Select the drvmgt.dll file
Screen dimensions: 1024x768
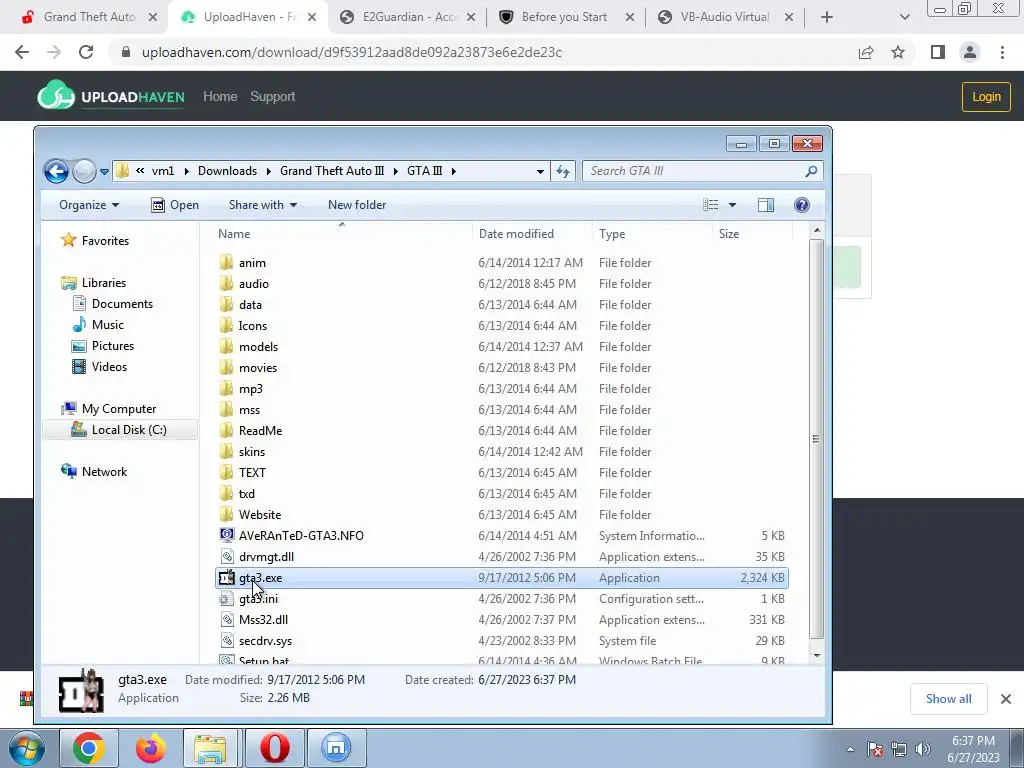[x=502, y=556]
